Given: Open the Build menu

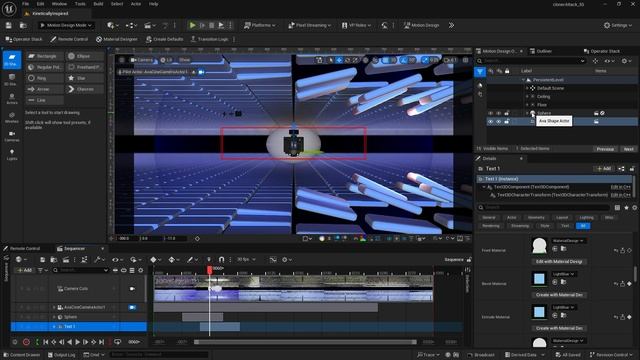Looking at the screenshot, I should coord(98,4).
